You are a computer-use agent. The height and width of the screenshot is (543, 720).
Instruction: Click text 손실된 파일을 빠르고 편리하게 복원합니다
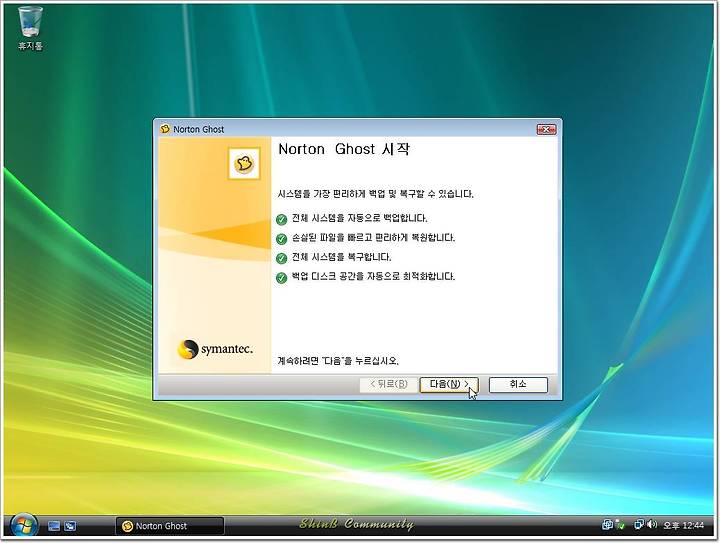(x=373, y=238)
